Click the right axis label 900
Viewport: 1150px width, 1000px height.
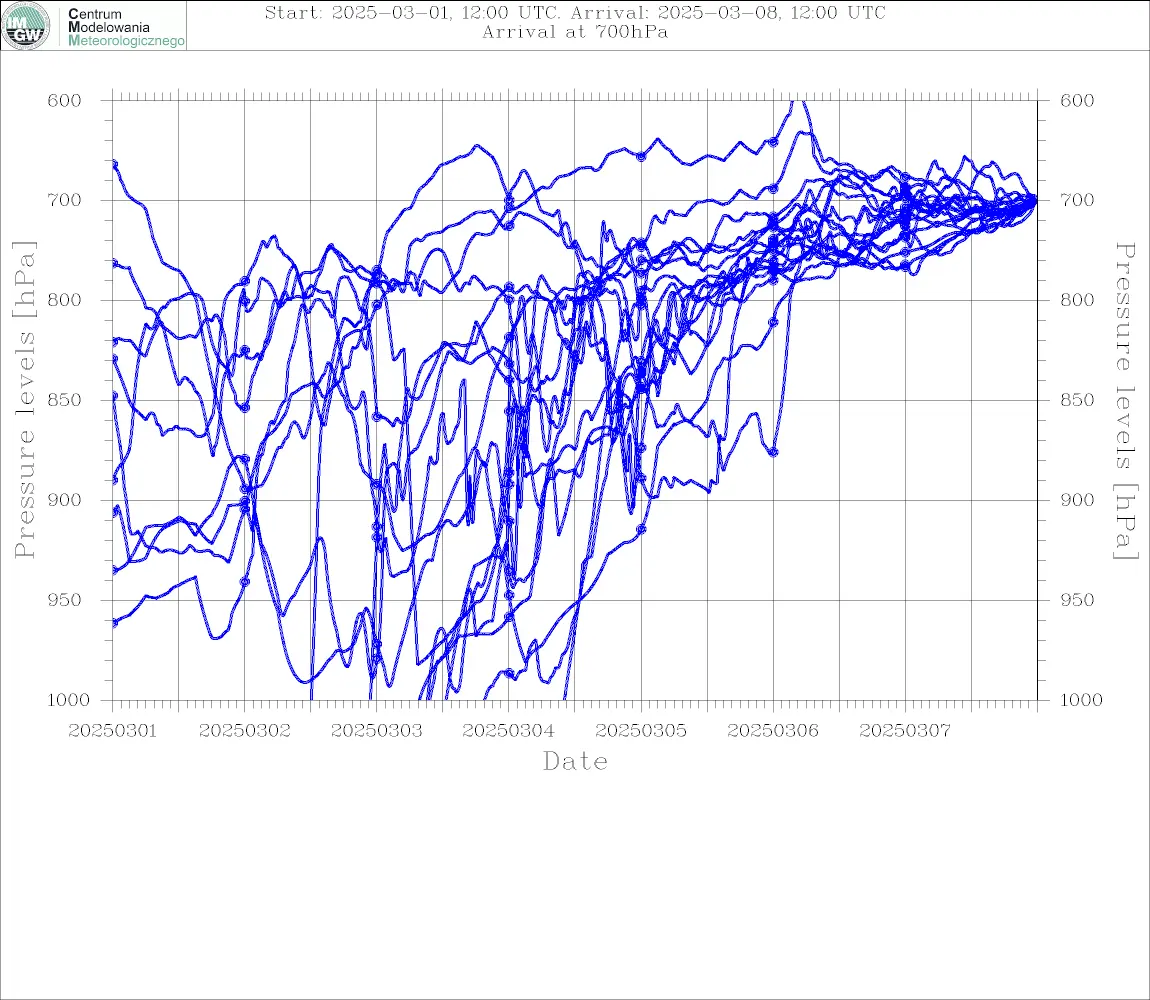click(1077, 500)
